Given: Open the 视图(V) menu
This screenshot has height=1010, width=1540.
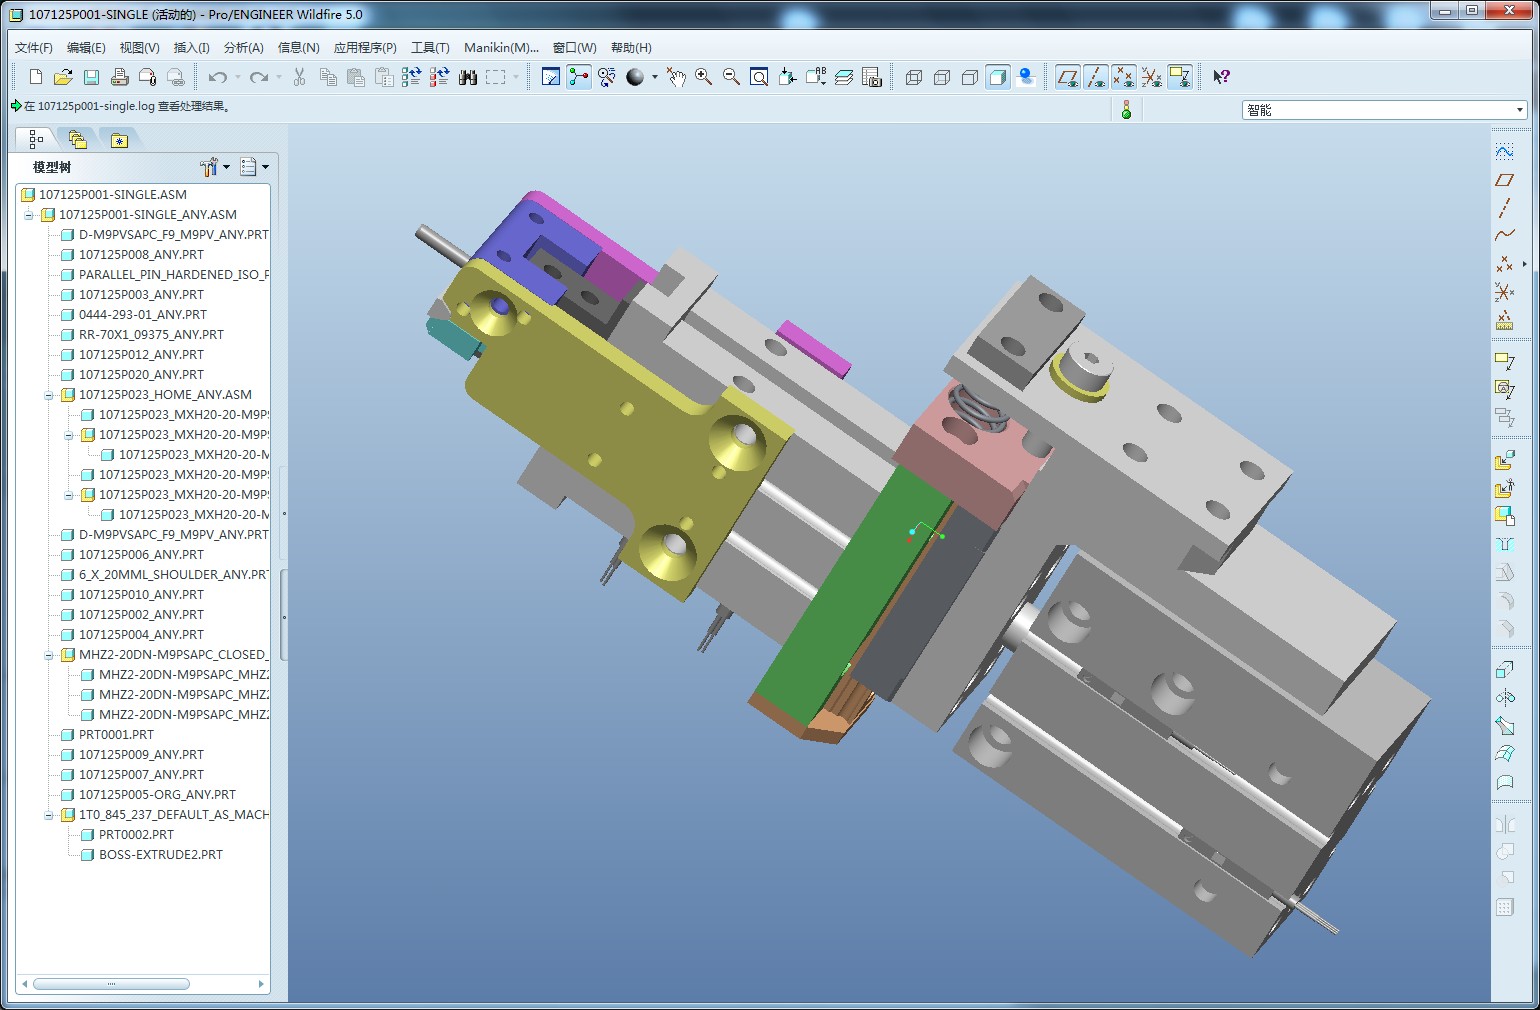Looking at the screenshot, I should [x=139, y=47].
